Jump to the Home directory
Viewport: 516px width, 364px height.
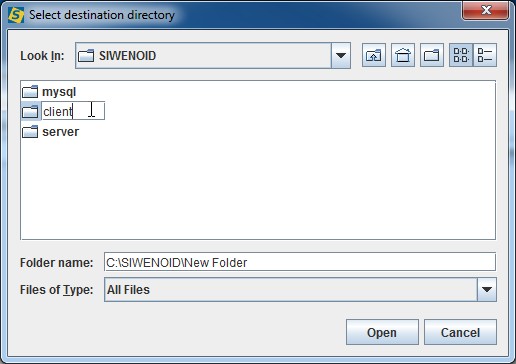coord(403,55)
